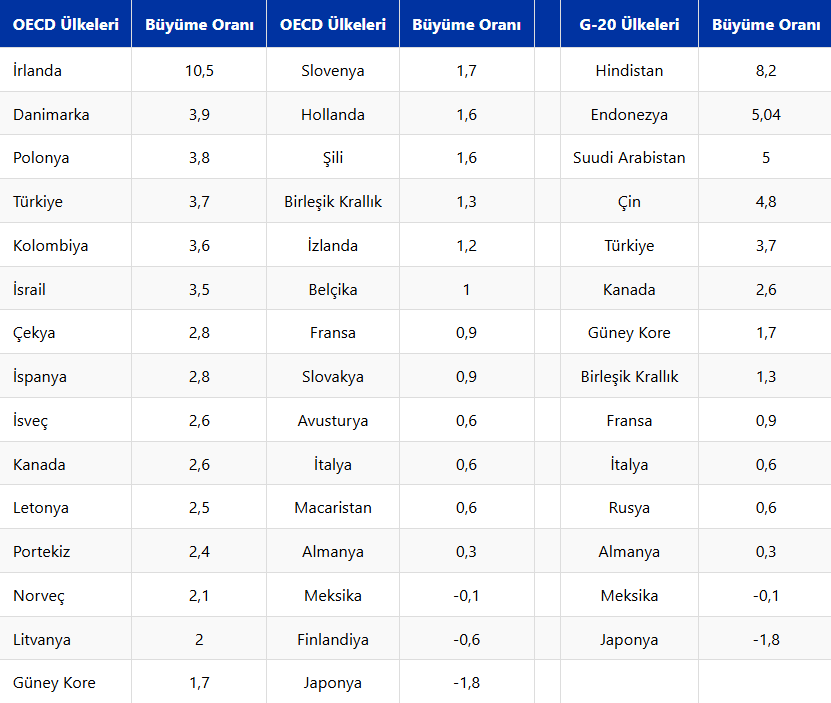Select the Hindistan row cell
Image resolution: width=831 pixels, height=703 pixels.
click(629, 71)
